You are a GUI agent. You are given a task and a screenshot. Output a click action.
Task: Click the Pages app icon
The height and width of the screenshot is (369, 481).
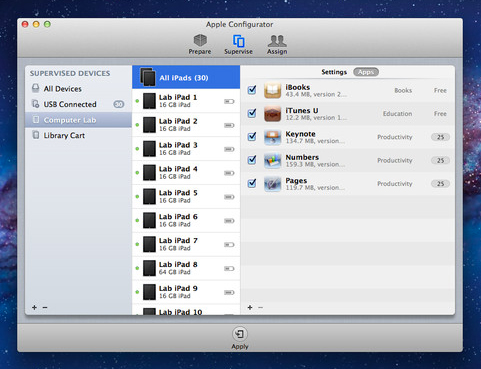click(x=273, y=184)
